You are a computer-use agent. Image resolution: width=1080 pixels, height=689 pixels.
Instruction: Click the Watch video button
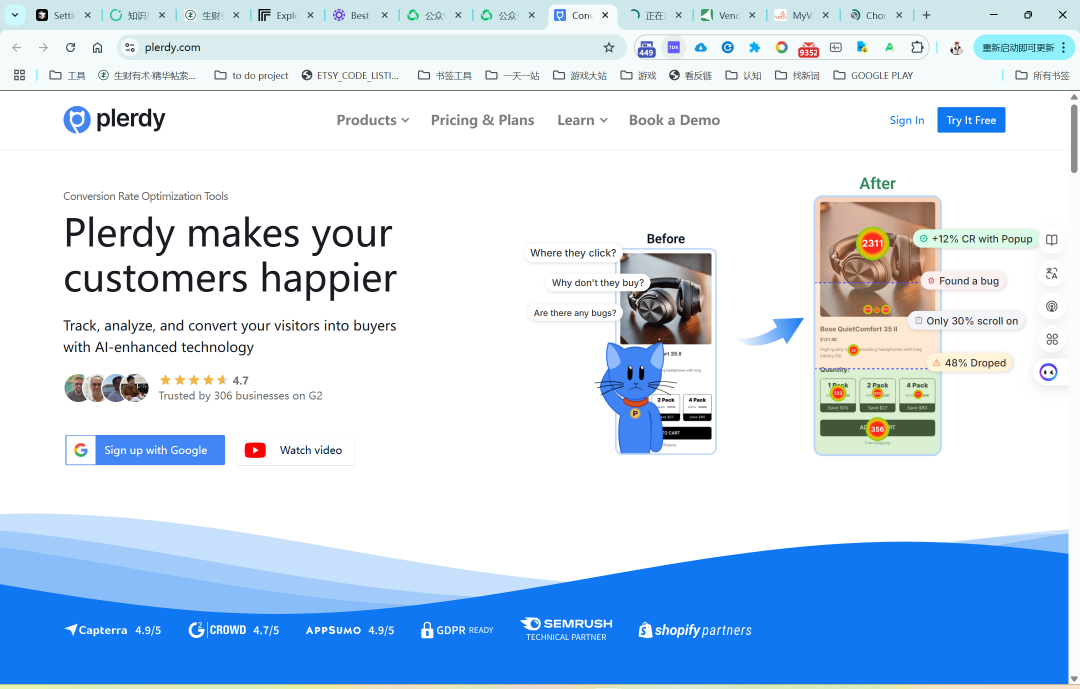pyautogui.click(x=295, y=450)
